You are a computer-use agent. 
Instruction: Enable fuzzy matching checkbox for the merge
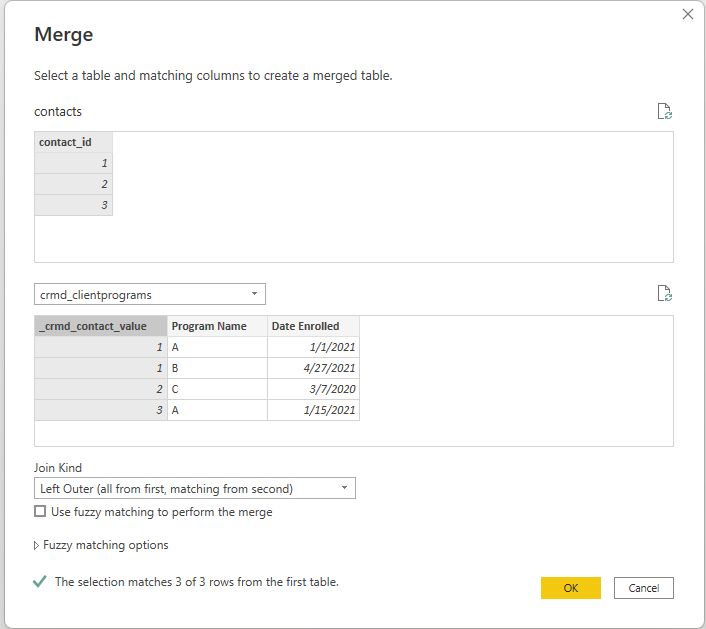point(40,511)
